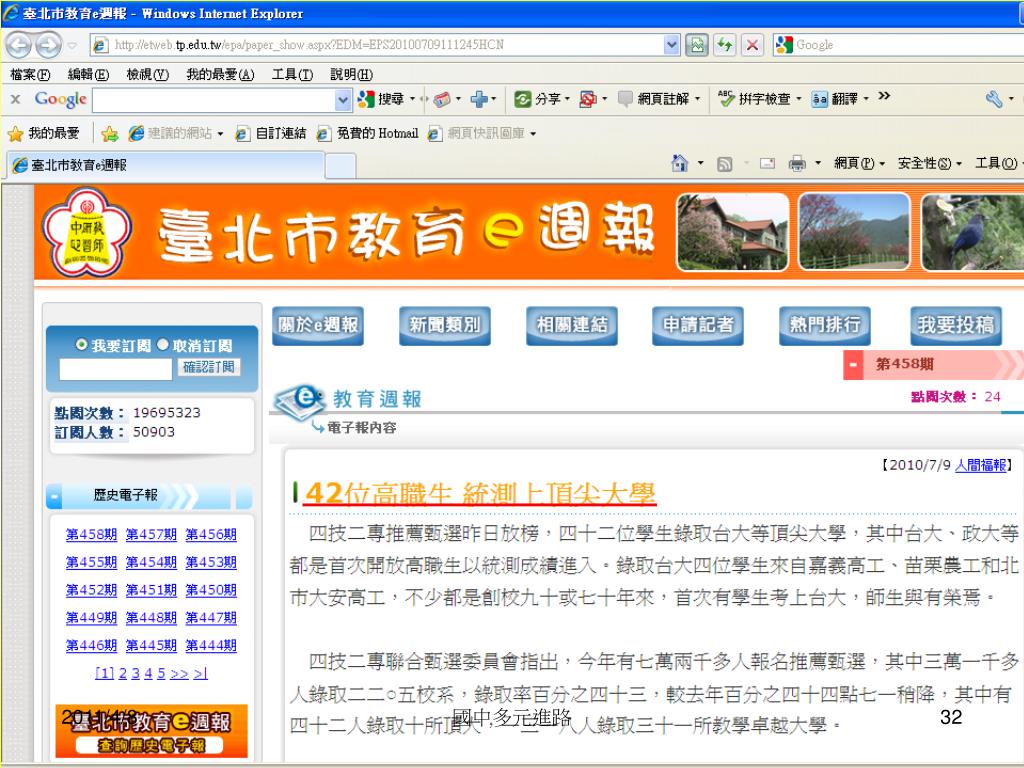This screenshot has width=1024, height=768.
Task: Click the e 教育週報 logo icon
Action: point(299,401)
